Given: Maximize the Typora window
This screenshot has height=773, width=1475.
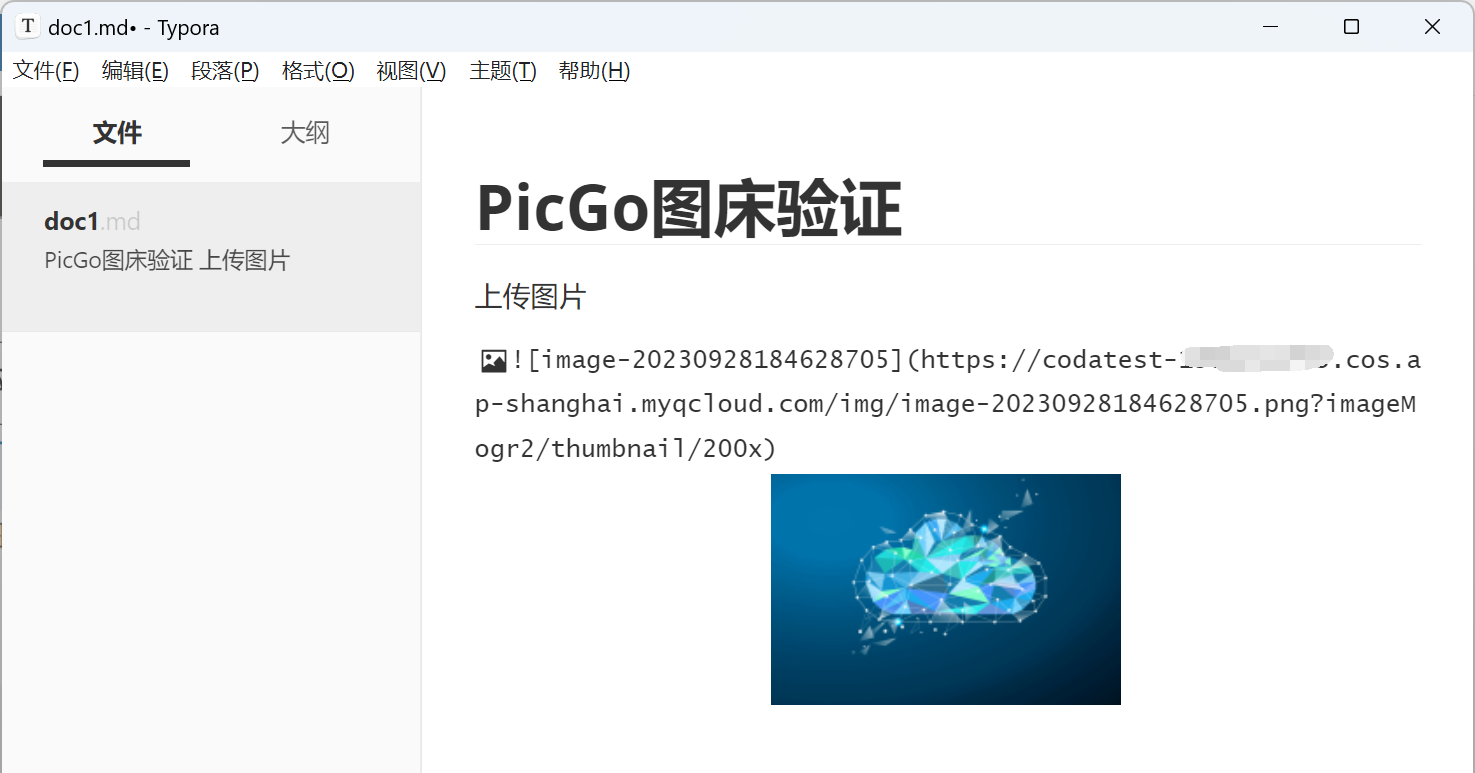Looking at the screenshot, I should [x=1351, y=27].
